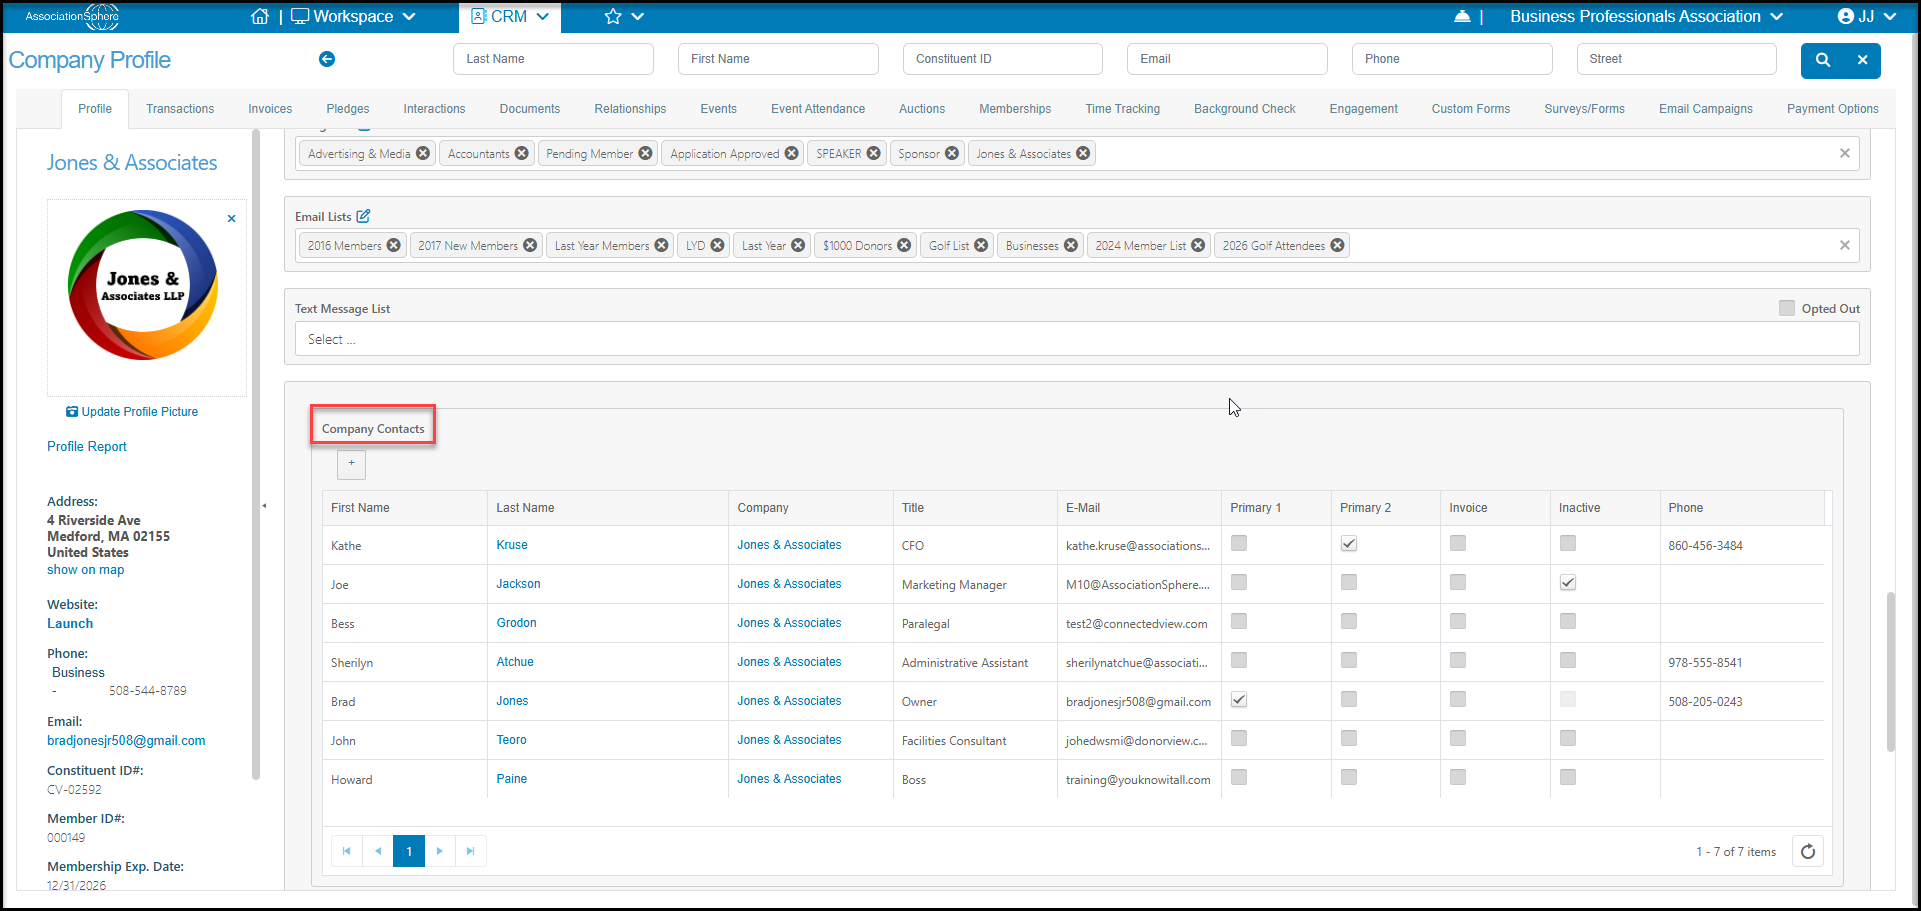Click the Last Name search field
This screenshot has height=911, width=1921.
coord(553,59)
